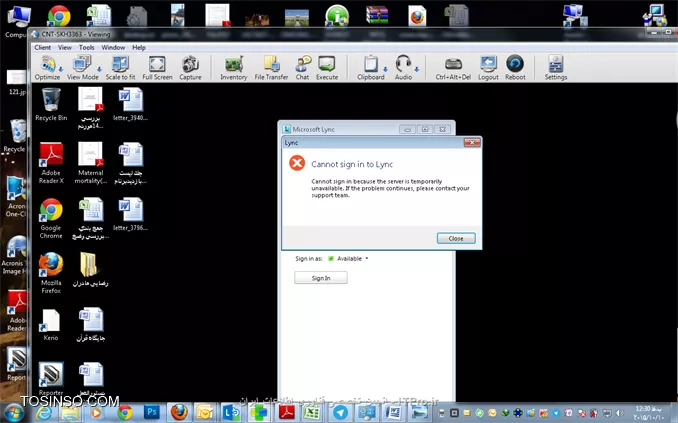The width and height of the screenshot is (678, 423).
Task: Select the yellow folder on remote desktop
Action: click(x=90, y=270)
